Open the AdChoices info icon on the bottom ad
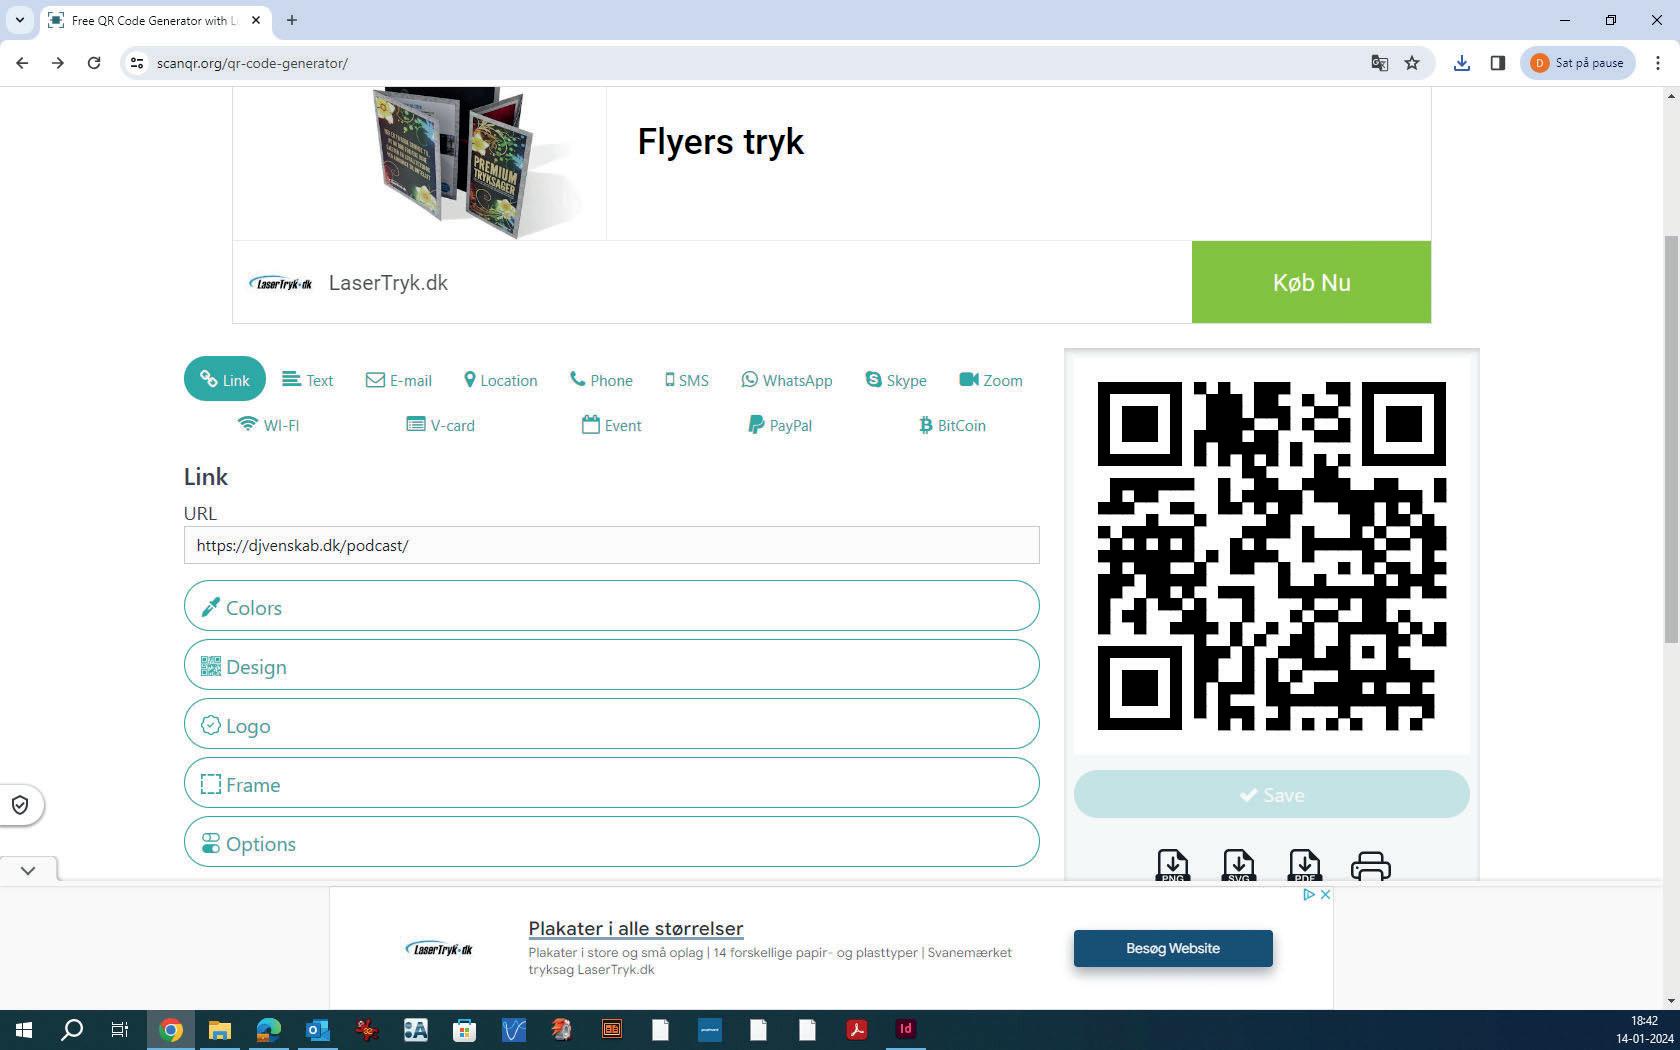This screenshot has height=1050, width=1680. [1309, 895]
